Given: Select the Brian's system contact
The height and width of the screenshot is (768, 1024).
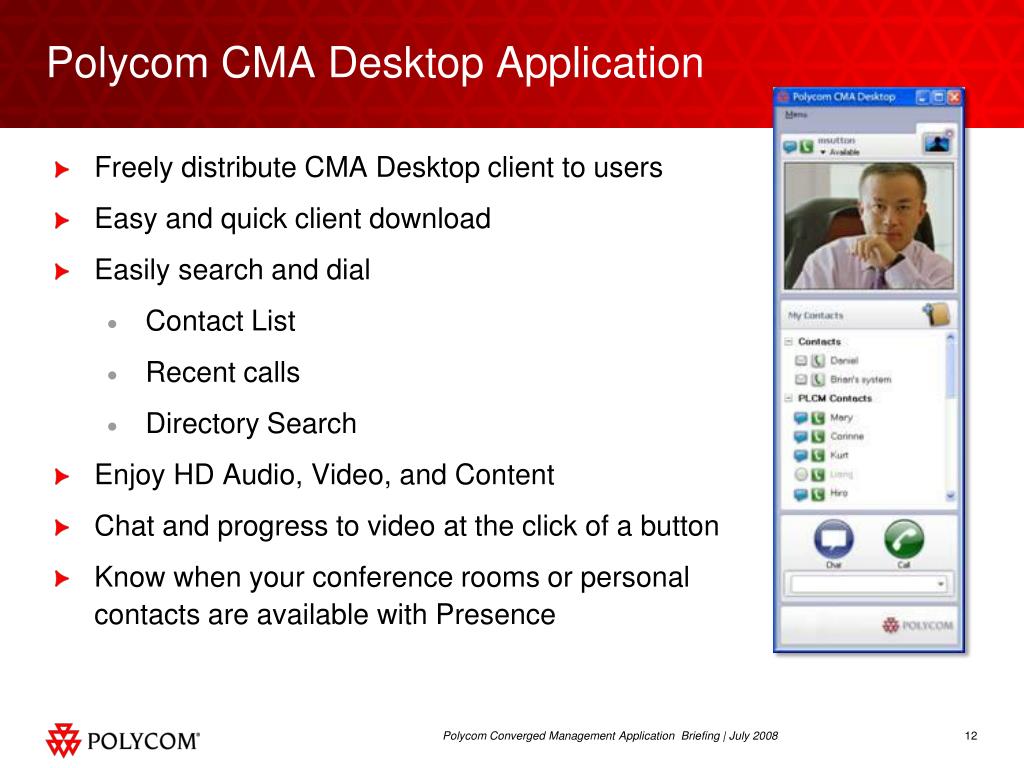Looking at the screenshot, I should point(861,379).
